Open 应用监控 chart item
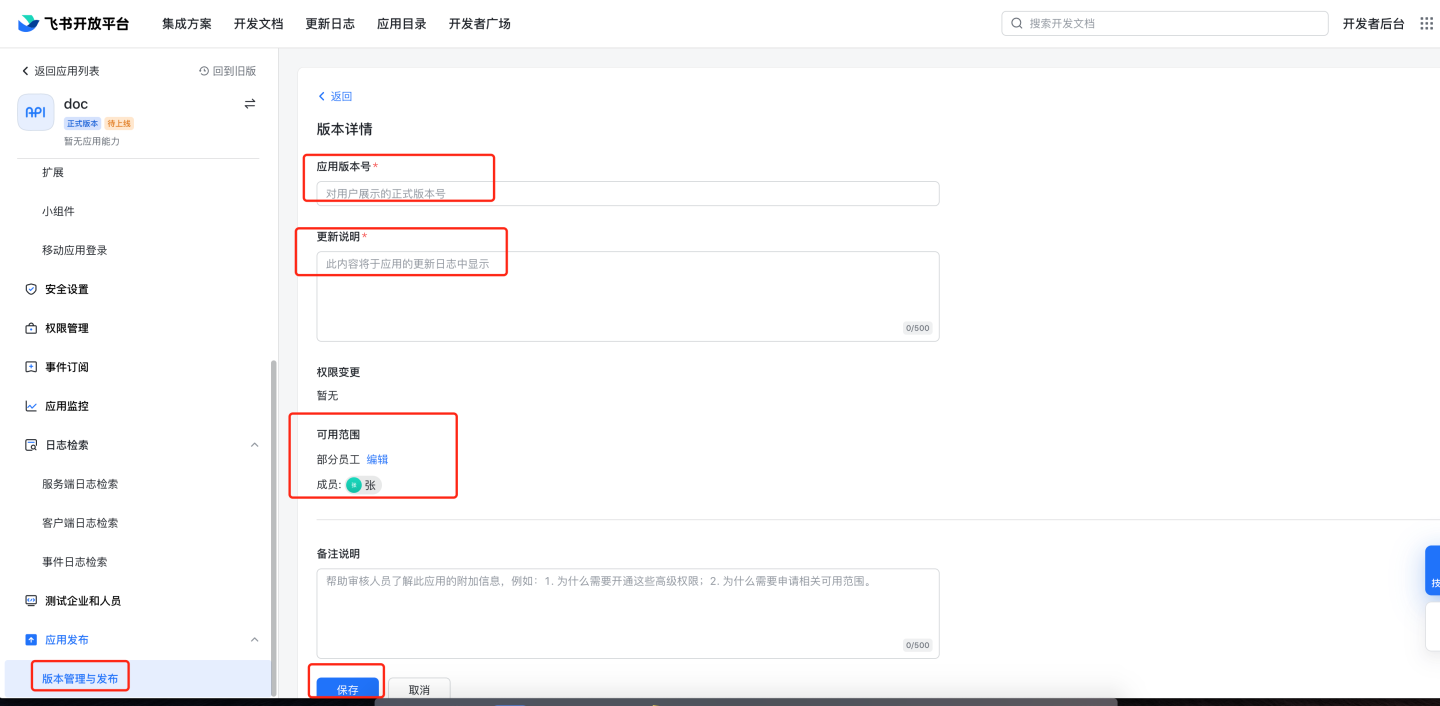This screenshot has height=706, width=1440. click(x=66, y=406)
